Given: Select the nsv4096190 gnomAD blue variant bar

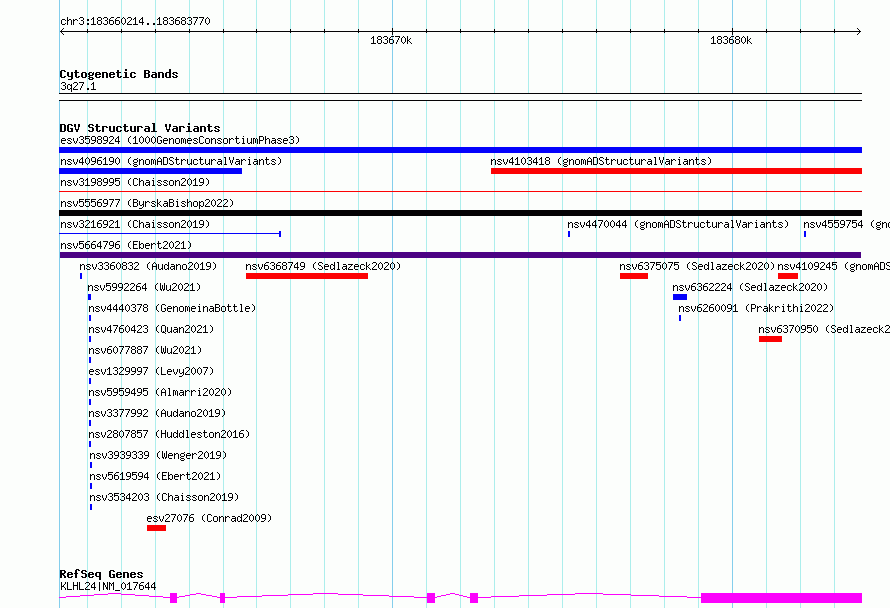Looking at the screenshot, I should click(150, 171).
